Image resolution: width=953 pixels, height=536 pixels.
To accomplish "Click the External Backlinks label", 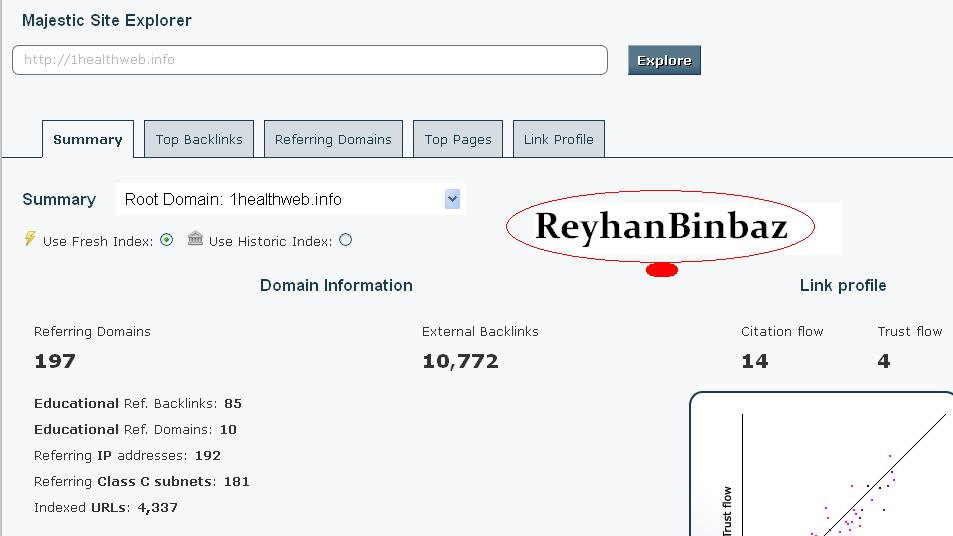I will click(x=480, y=331).
